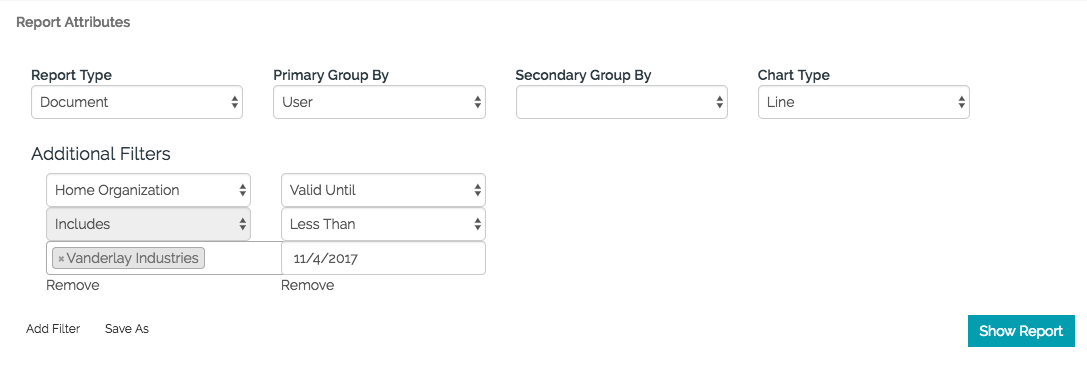
Task: Open the Includes operator dropdown
Action: coord(148,224)
